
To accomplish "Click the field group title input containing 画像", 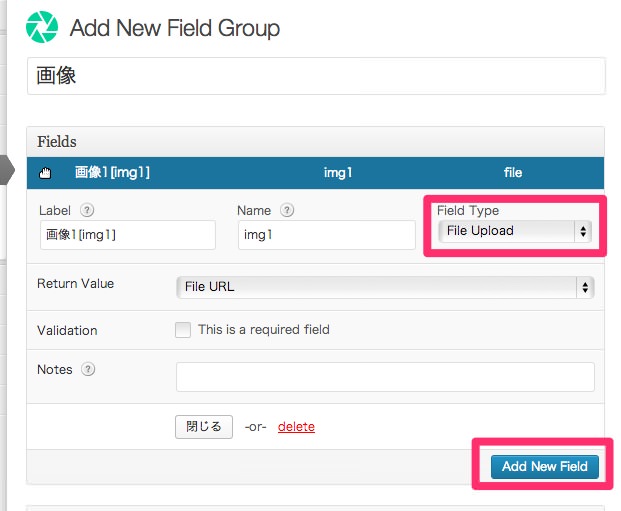I will [316, 76].
